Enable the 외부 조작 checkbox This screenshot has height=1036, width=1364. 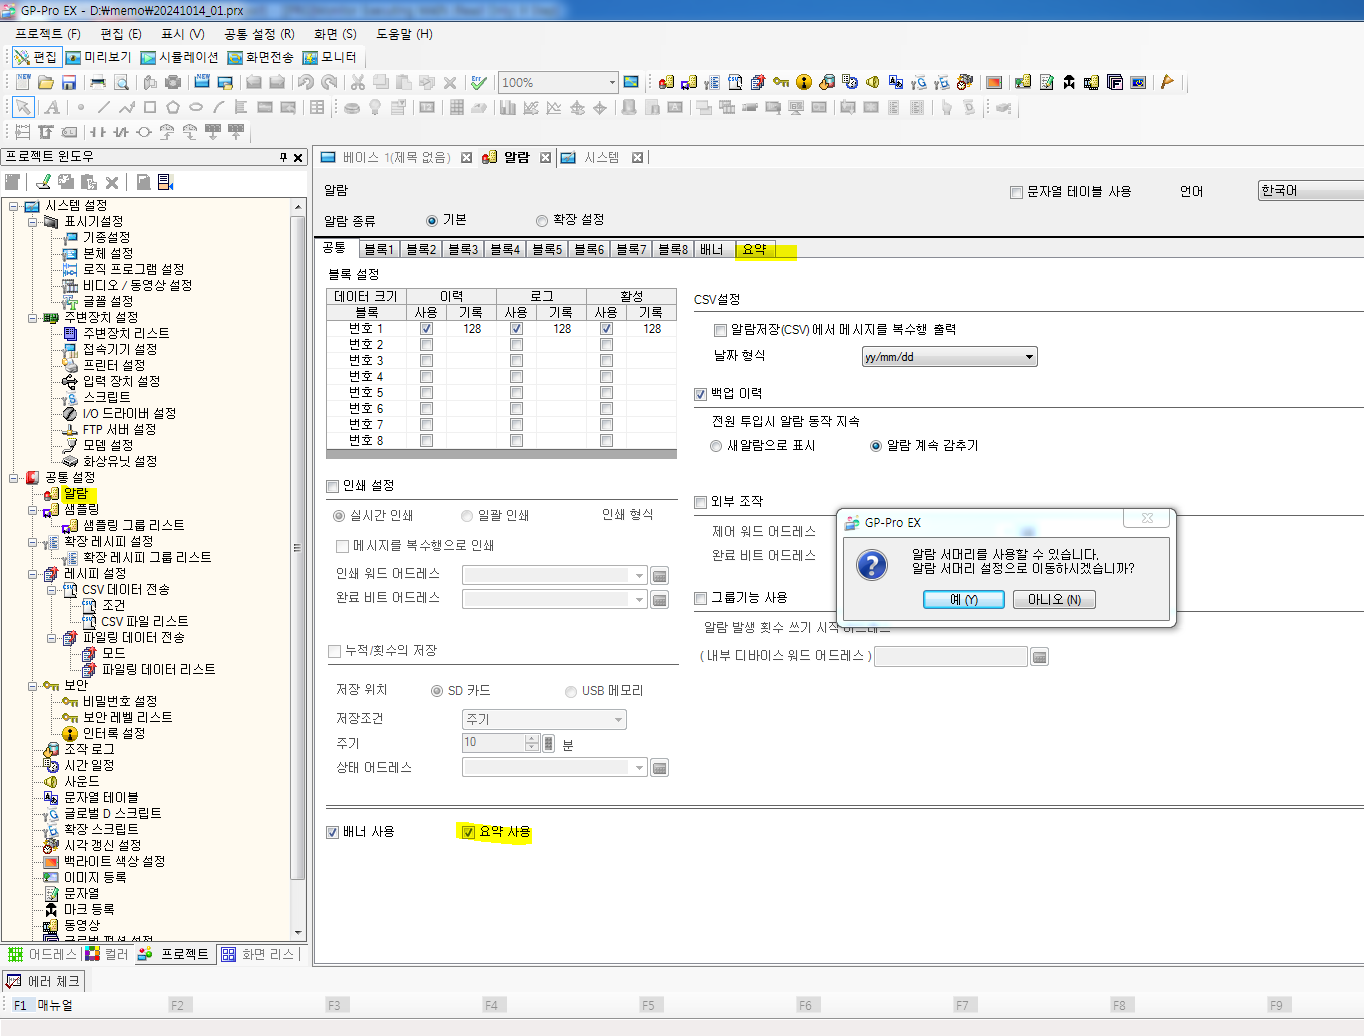[x=700, y=502]
